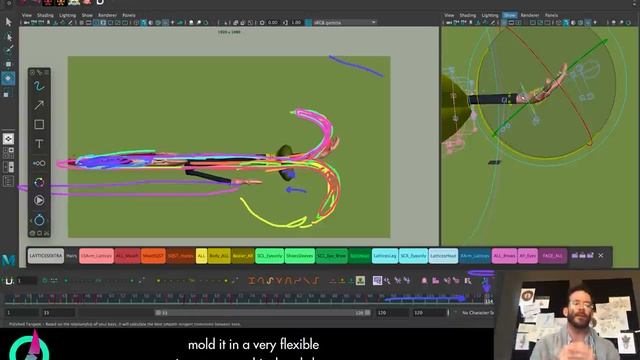640x360 pixels.
Task: Click the green ShoesSleeves button
Action: (300, 256)
